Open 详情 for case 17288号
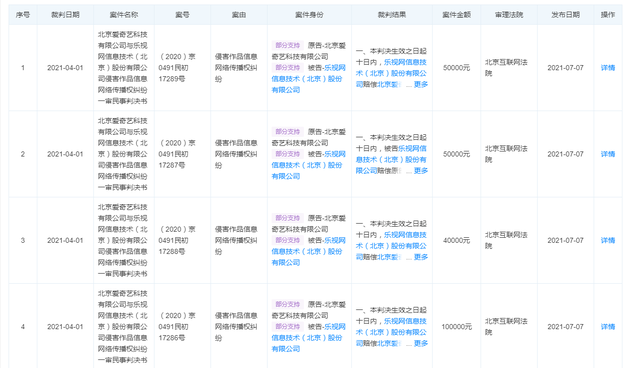The height and width of the screenshot is (368, 630). (x=608, y=241)
